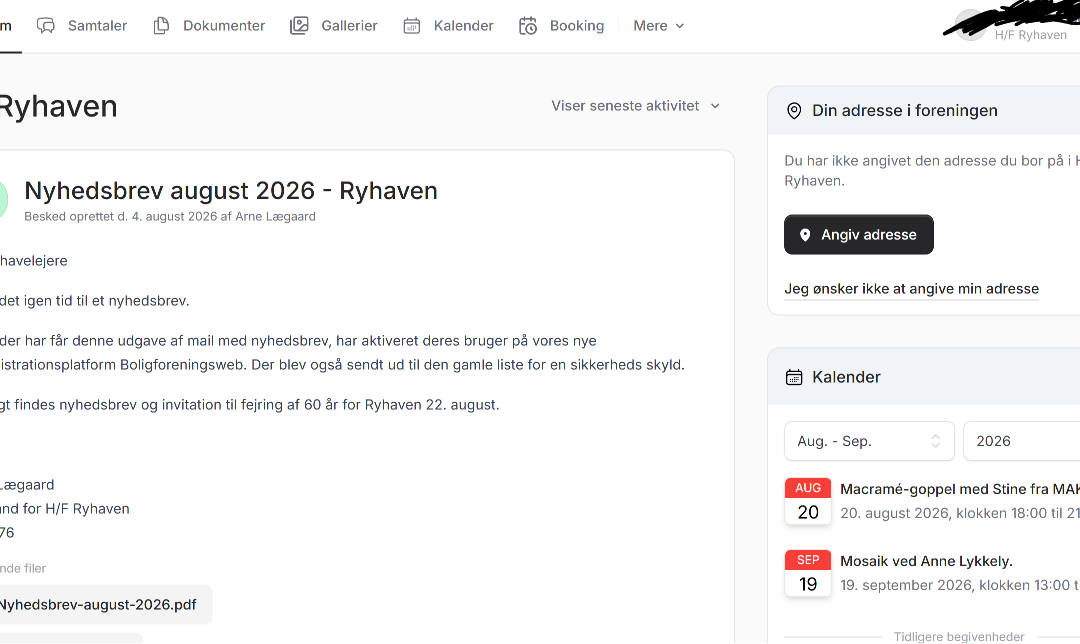Open the 2026 year selector

click(1021, 442)
